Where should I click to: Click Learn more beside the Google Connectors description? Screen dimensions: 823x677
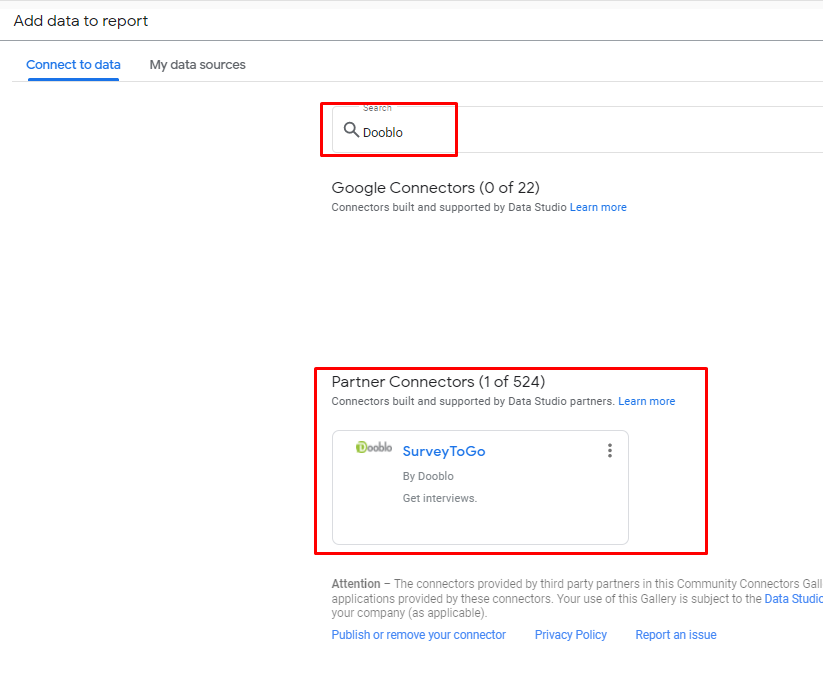click(x=598, y=207)
